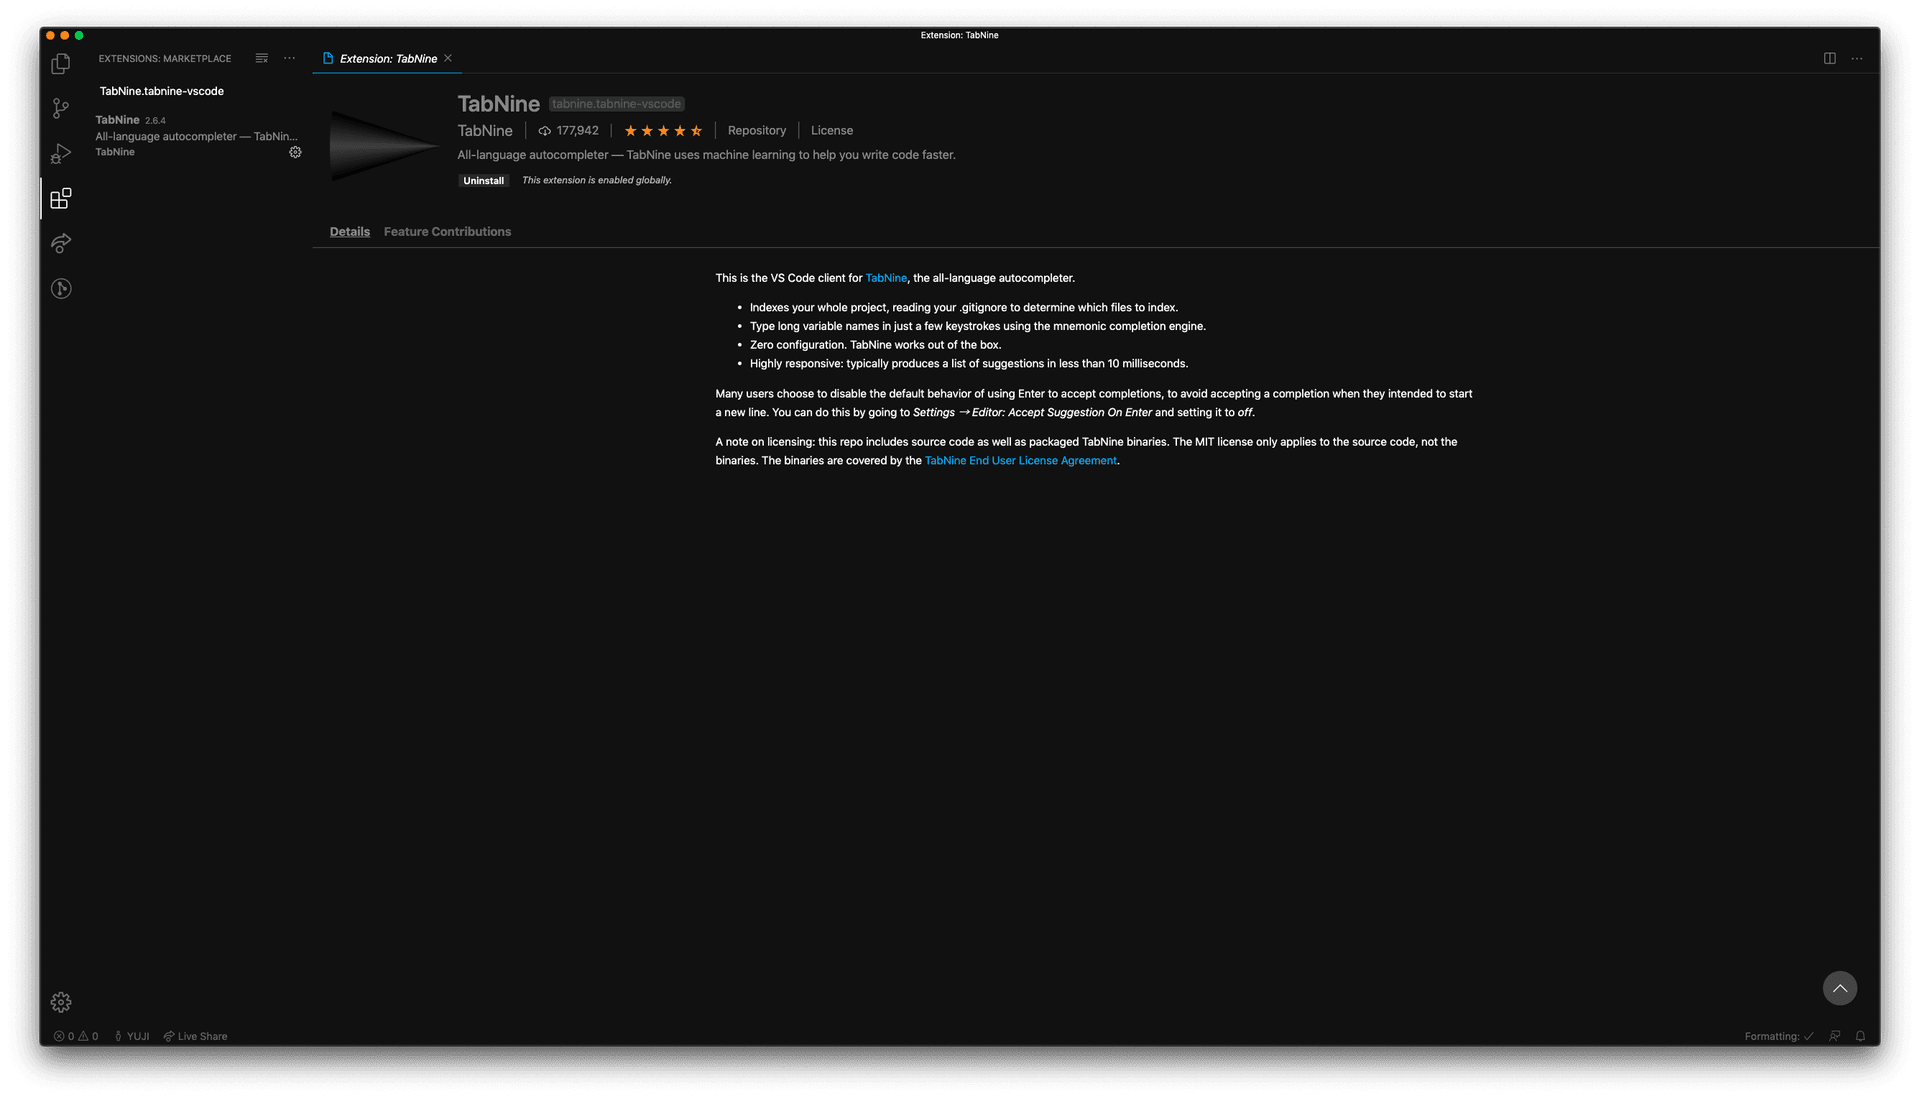This screenshot has width=1920, height=1099.
Task: Open the Manage gear in activity bar
Action: tap(61, 1002)
